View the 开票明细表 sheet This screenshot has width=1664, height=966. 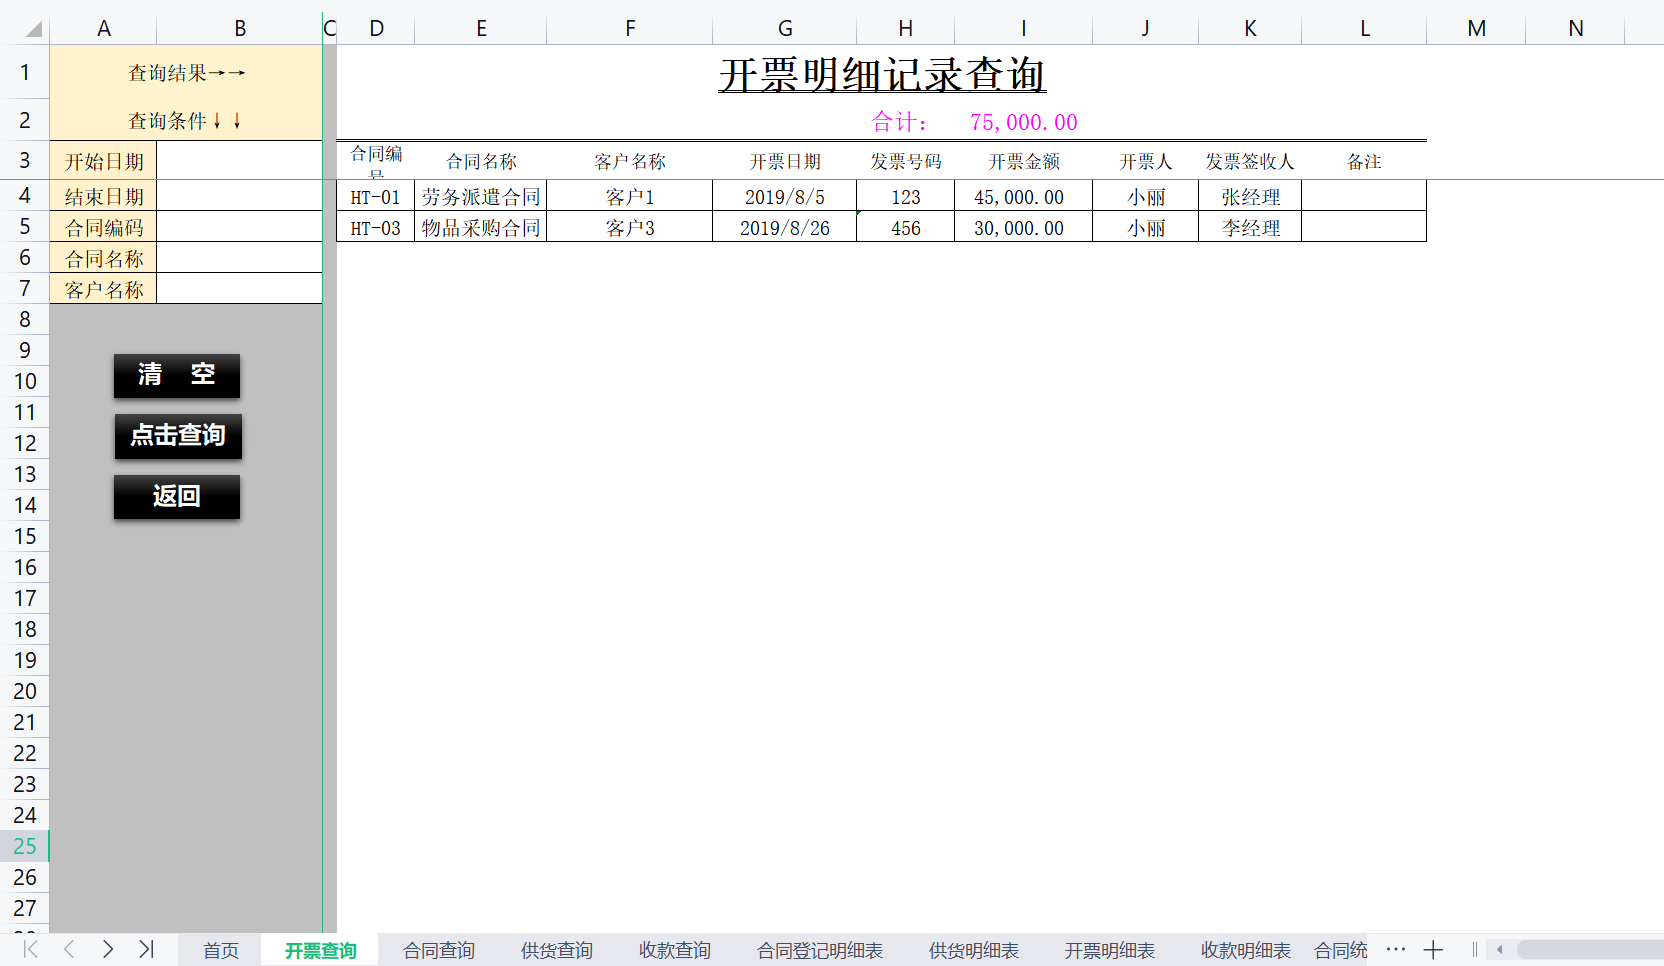[1110, 950]
